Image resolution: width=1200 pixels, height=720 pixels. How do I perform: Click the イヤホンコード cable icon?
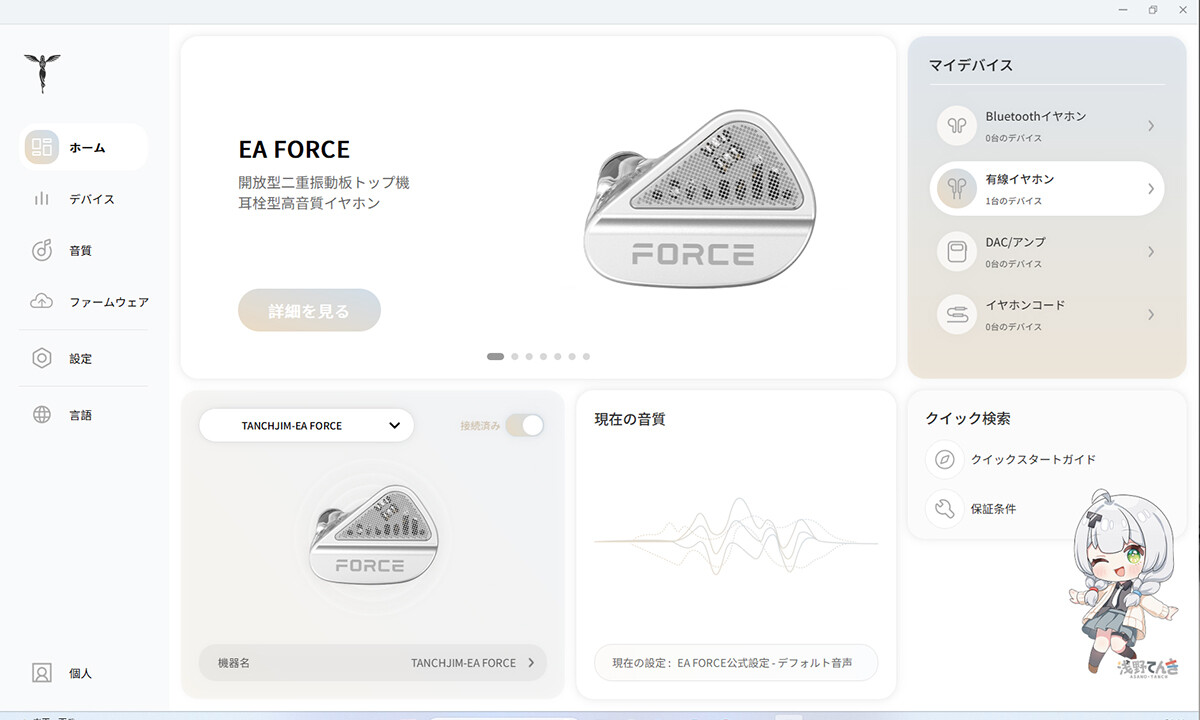point(957,314)
